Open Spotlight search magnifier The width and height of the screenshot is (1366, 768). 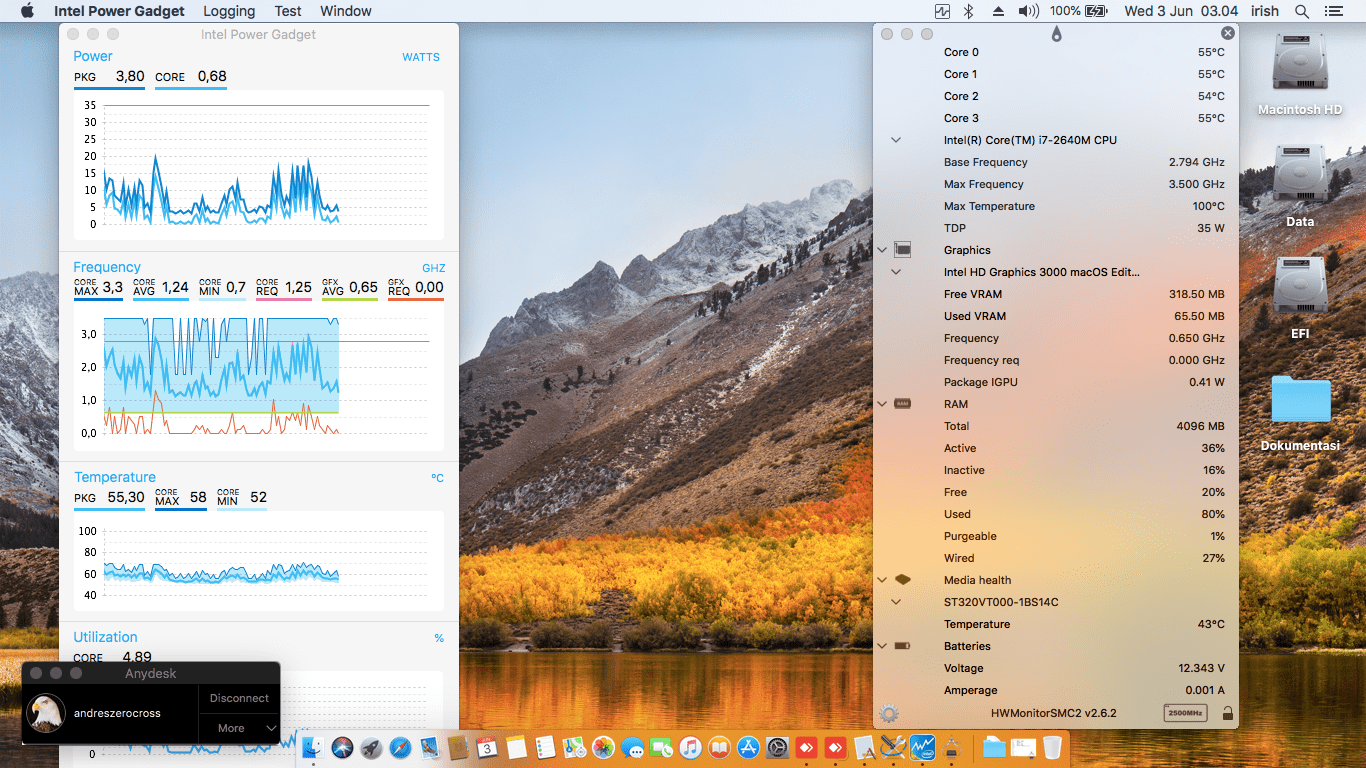(1301, 11)
